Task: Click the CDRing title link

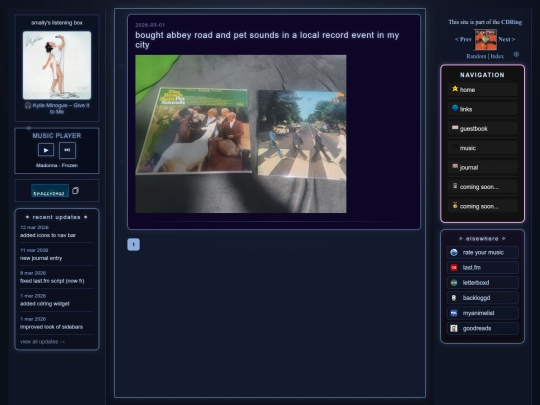Action: pyautogui.click(x=511, y=22)
